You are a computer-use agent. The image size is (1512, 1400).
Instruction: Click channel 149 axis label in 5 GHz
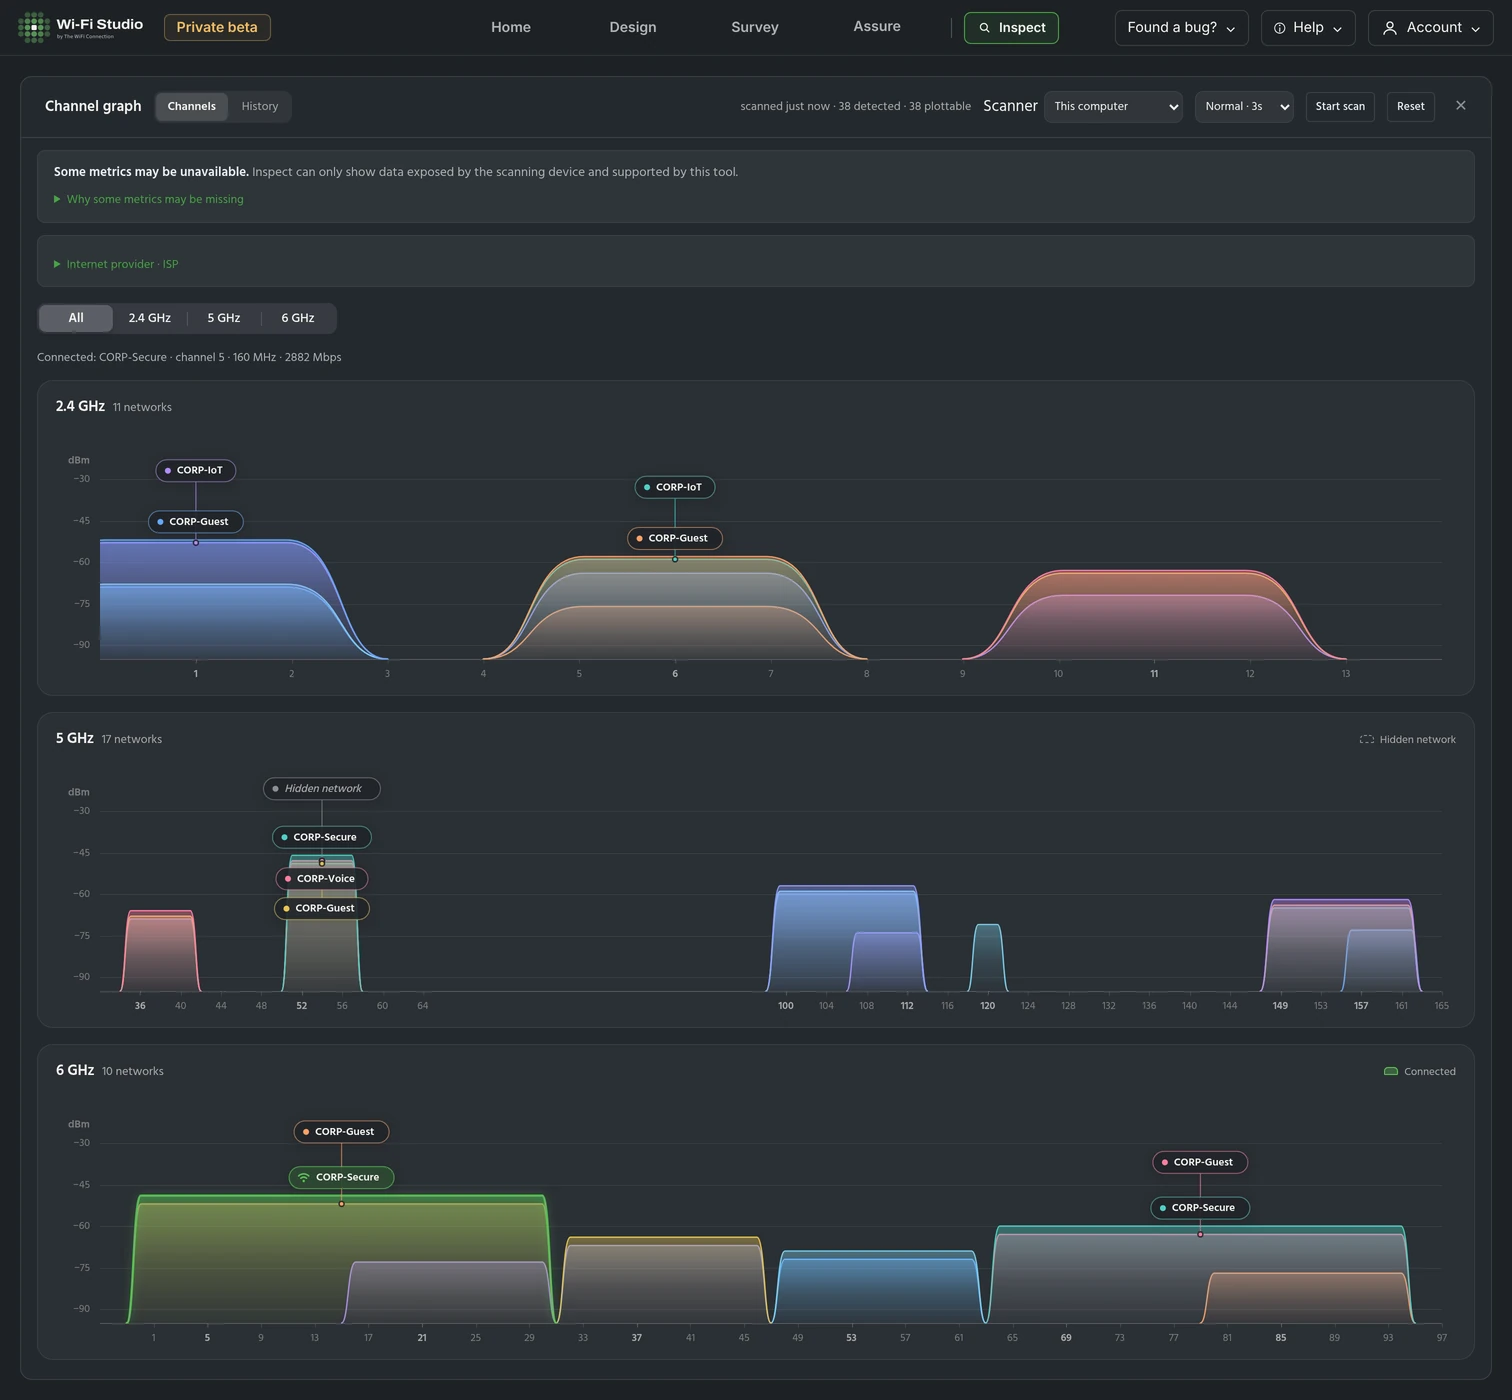[x=1280, y=1005]
